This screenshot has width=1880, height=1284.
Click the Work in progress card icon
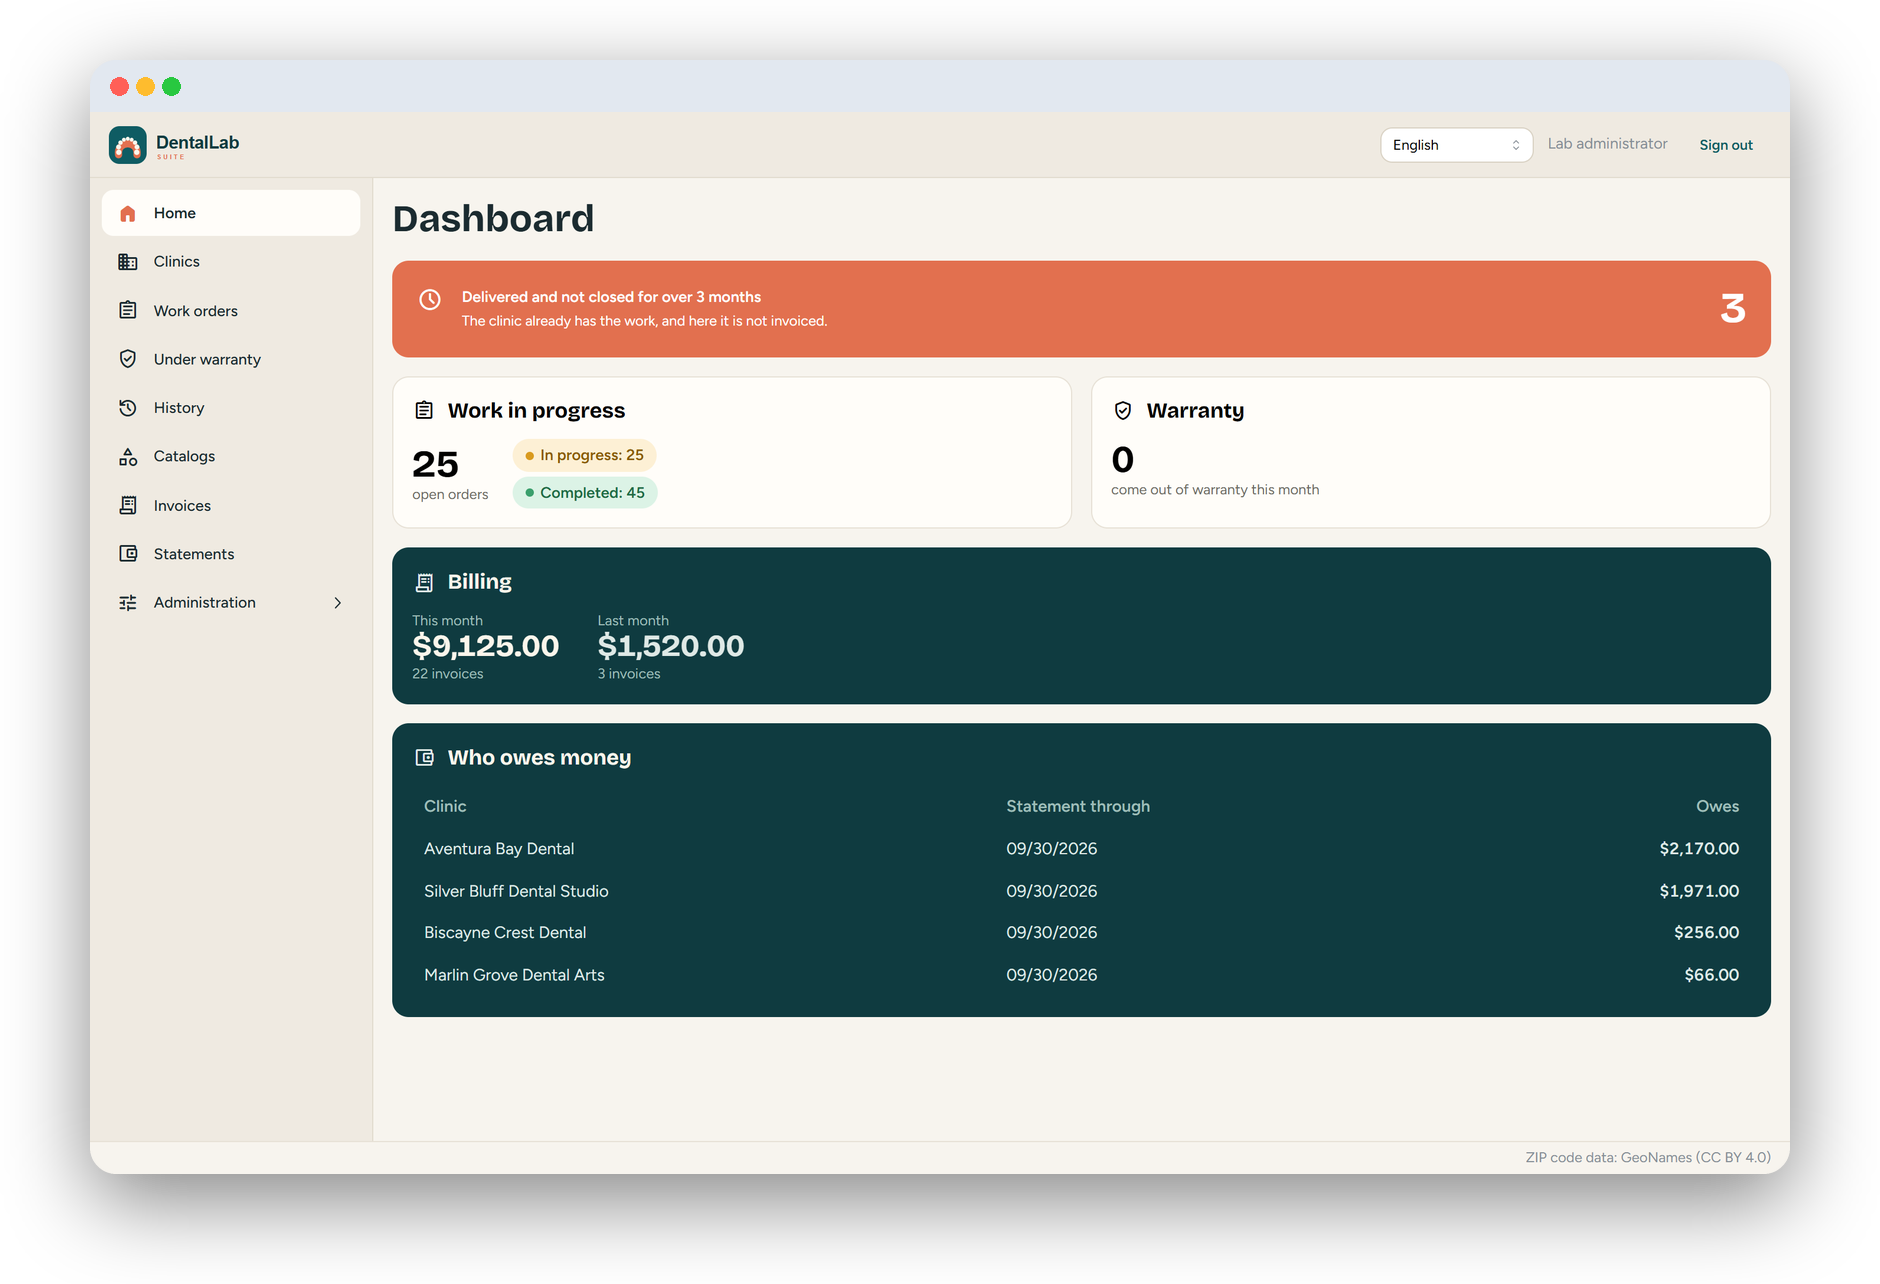coord(424,410)
